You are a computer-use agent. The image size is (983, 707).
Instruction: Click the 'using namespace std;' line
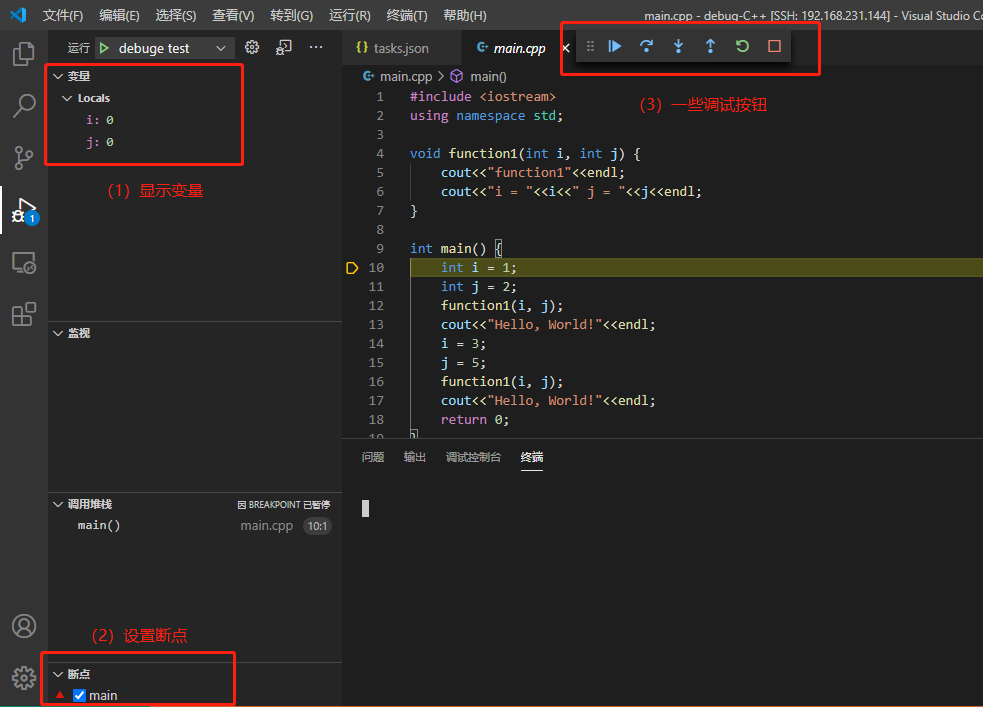click(486, 116)
